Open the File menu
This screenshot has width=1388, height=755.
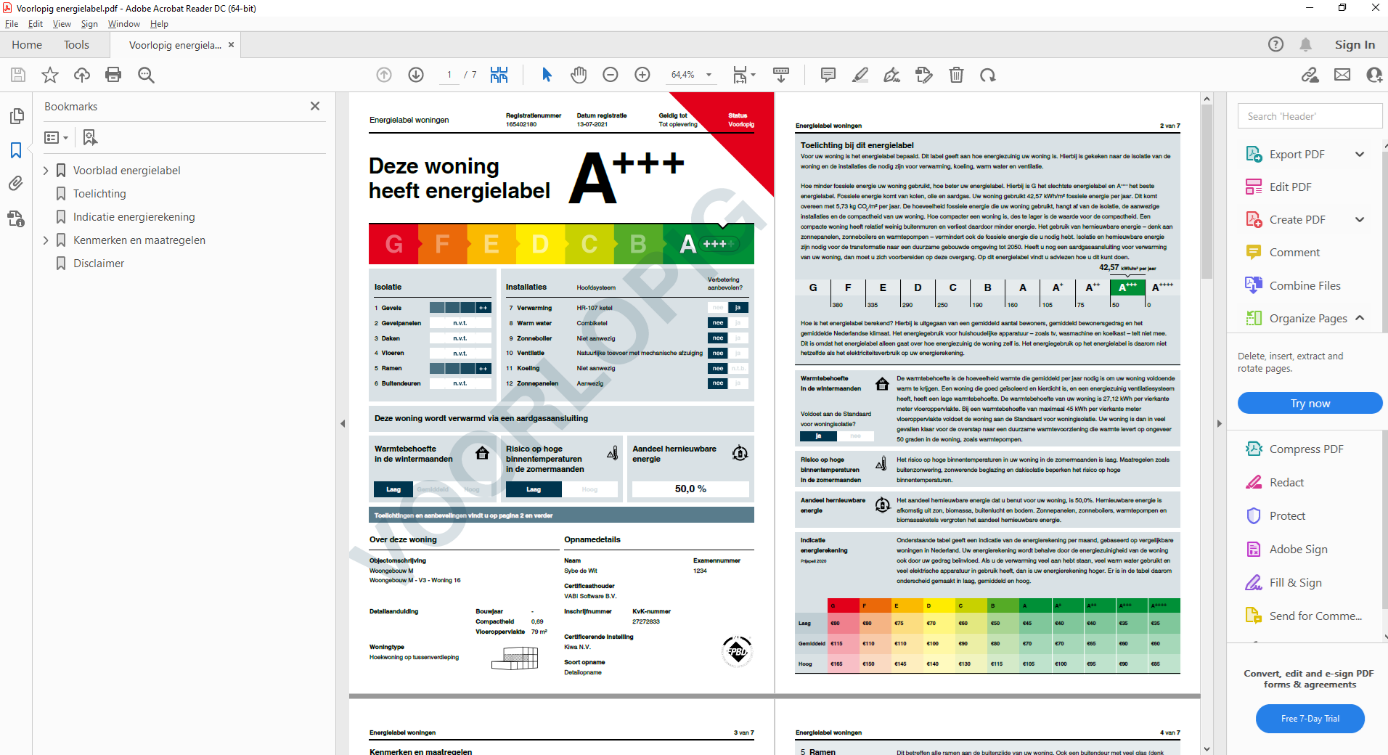[x=12, y=24]
